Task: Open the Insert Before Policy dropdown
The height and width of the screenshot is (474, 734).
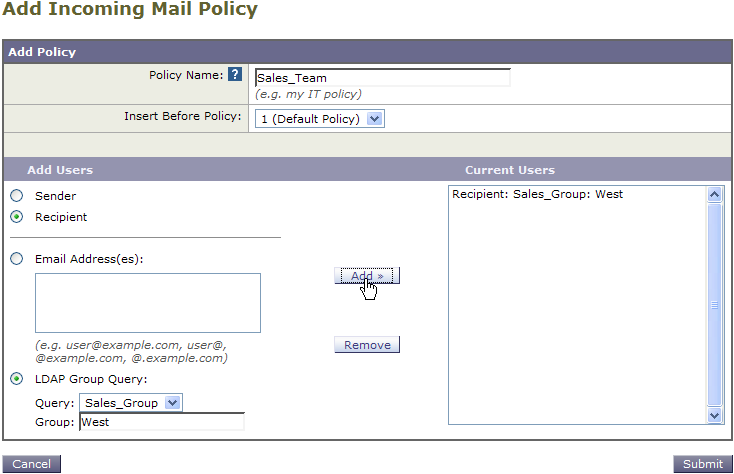Action: [320, 119]
